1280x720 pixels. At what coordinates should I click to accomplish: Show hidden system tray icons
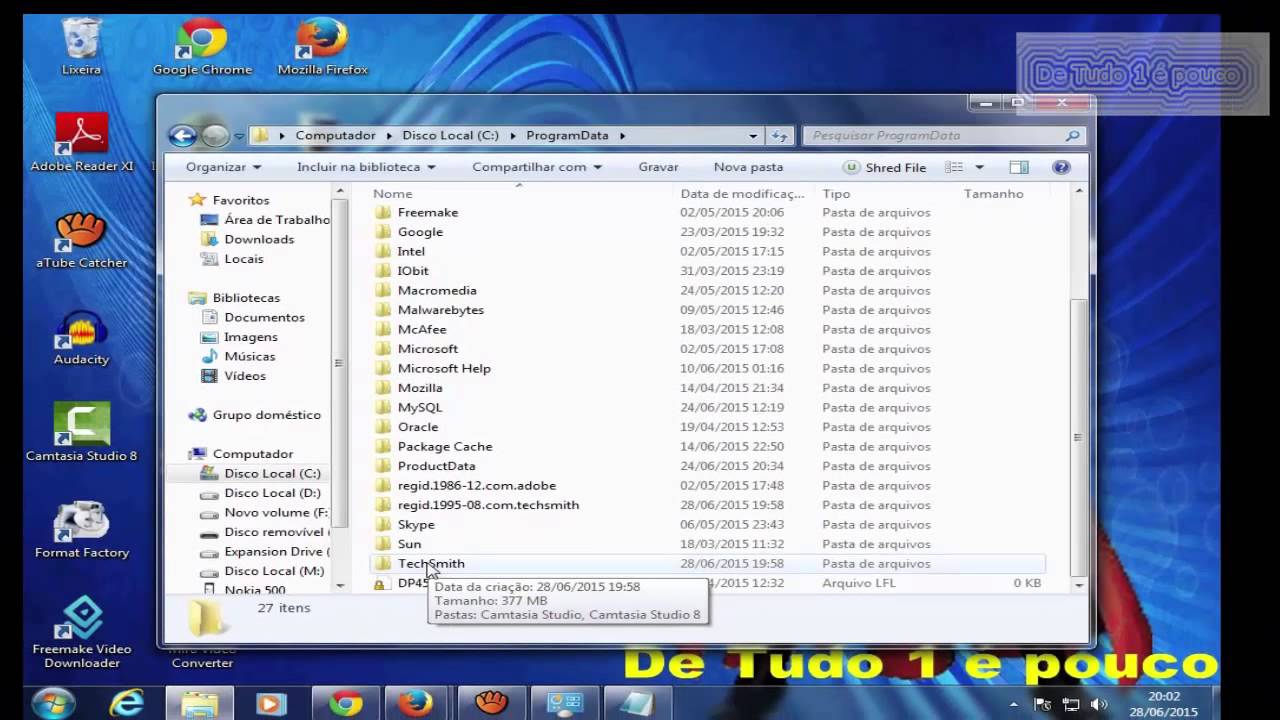[x=1015, y=704]
